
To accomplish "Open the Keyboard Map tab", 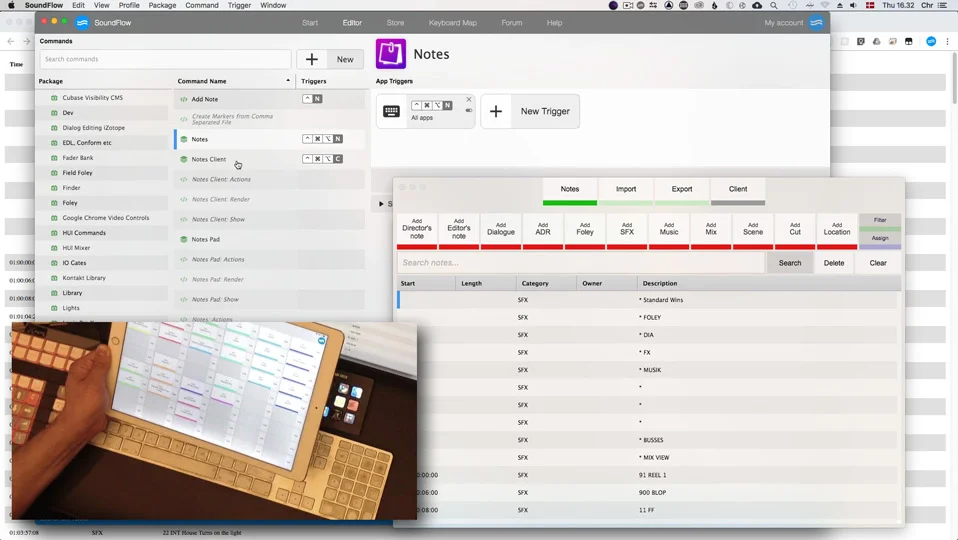I will coord(453,23).
